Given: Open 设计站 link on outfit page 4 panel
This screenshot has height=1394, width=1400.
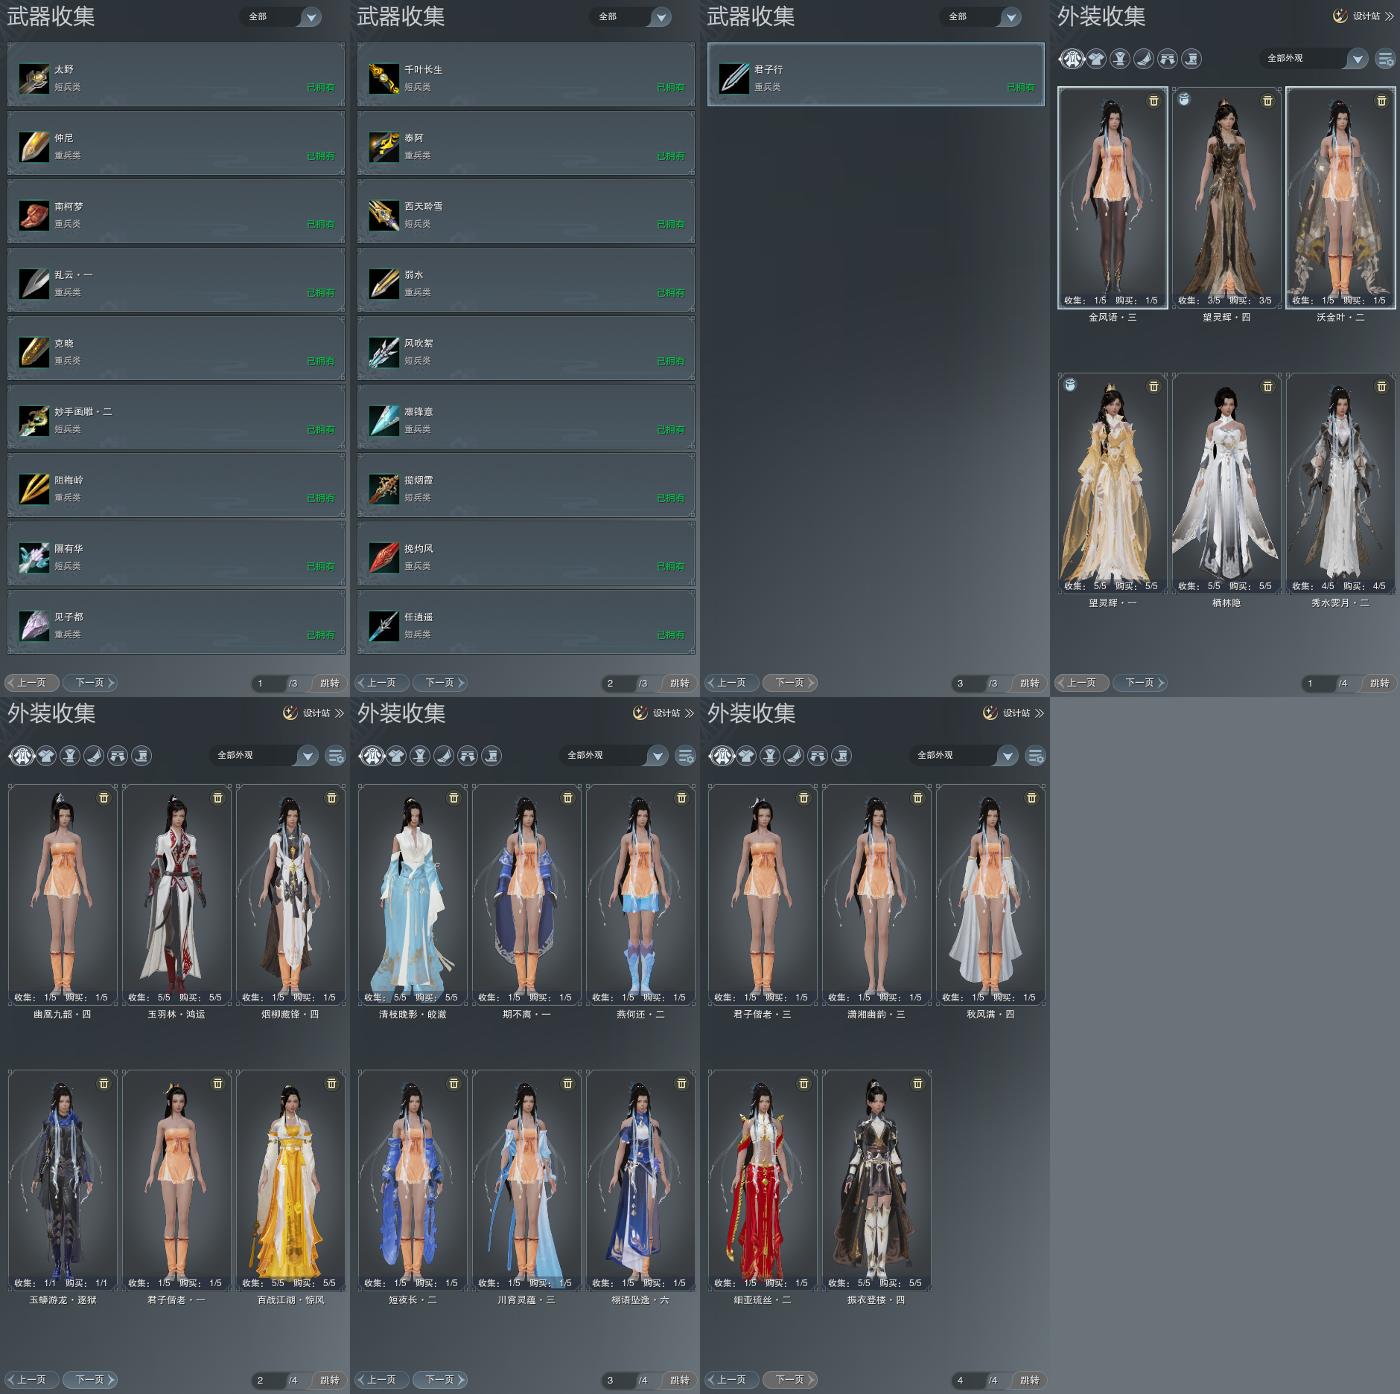Looking at the screenshot, I should 1013,713.
